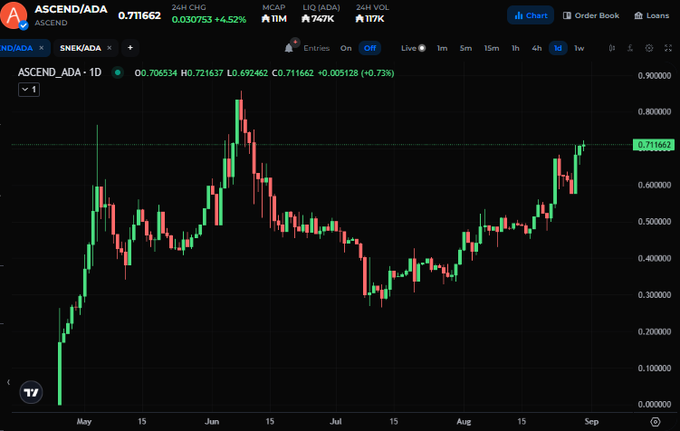Open the price alert bell
Image resolution: width=680 pixels, height=431 pixels.
(289, 48)
